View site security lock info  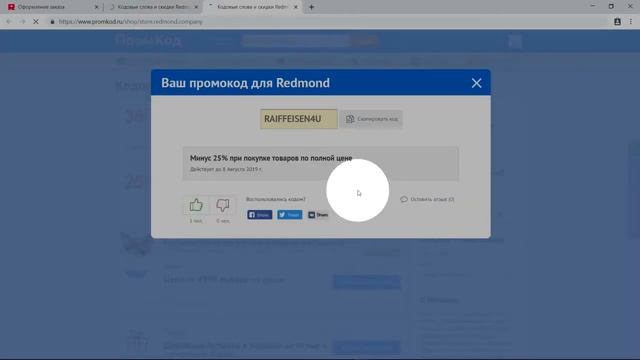click(52, 22)
